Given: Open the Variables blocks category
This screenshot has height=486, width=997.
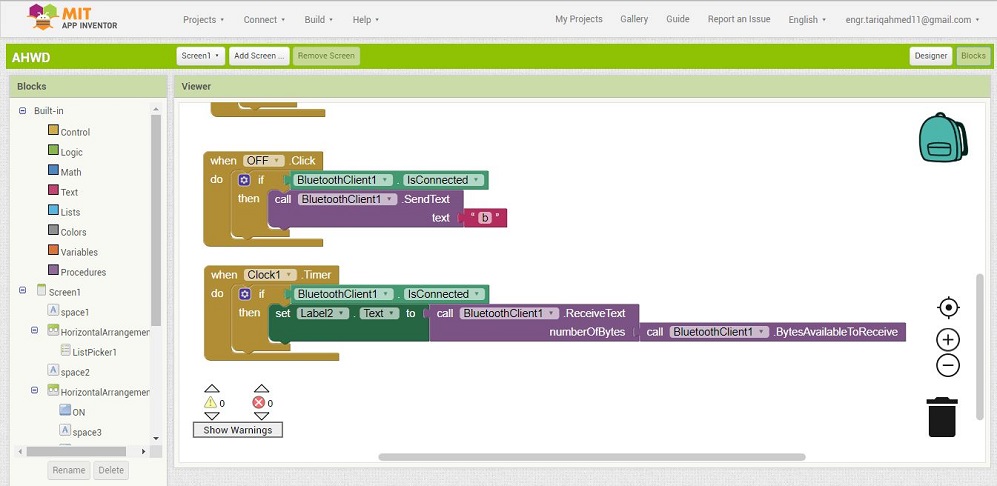Looking at the screenshot, I should click(72, 252).
